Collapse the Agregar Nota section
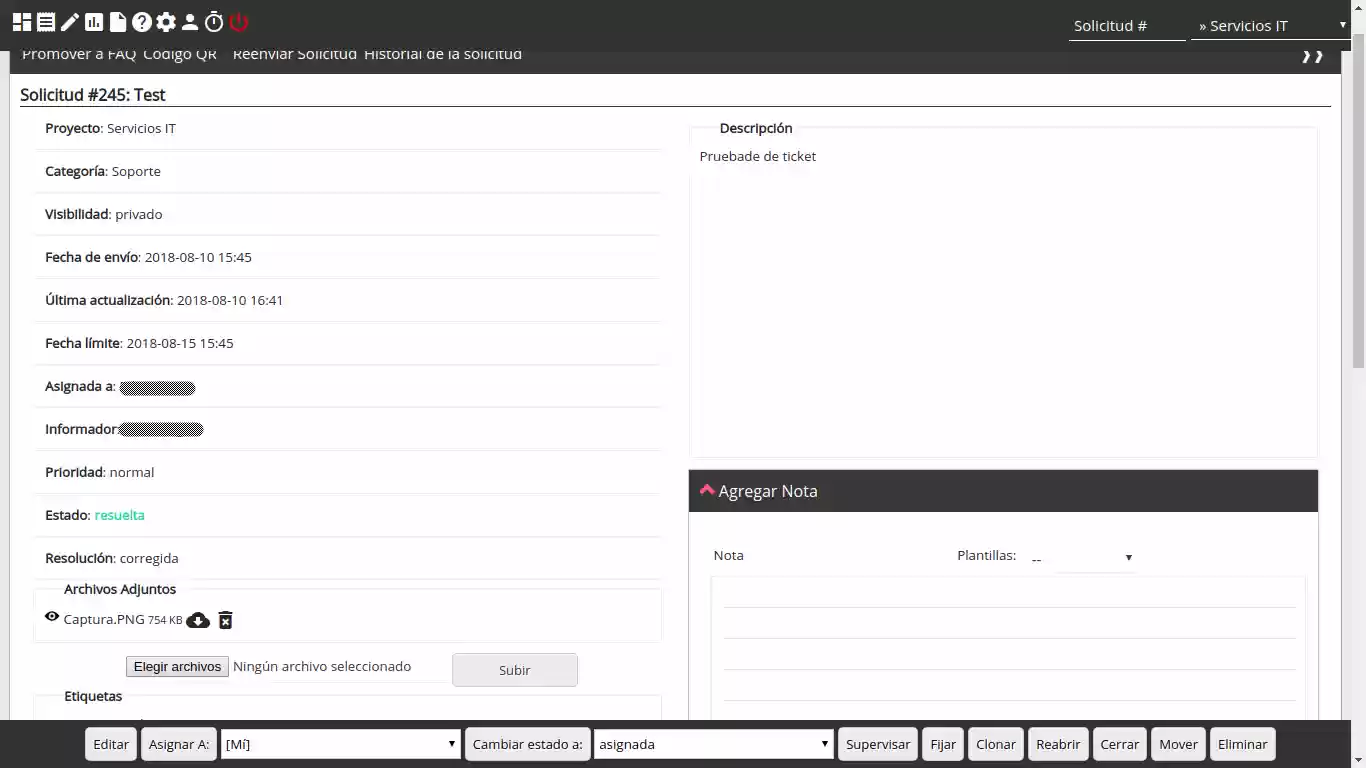Screen dimensions: 1366x768 (707, 489)
